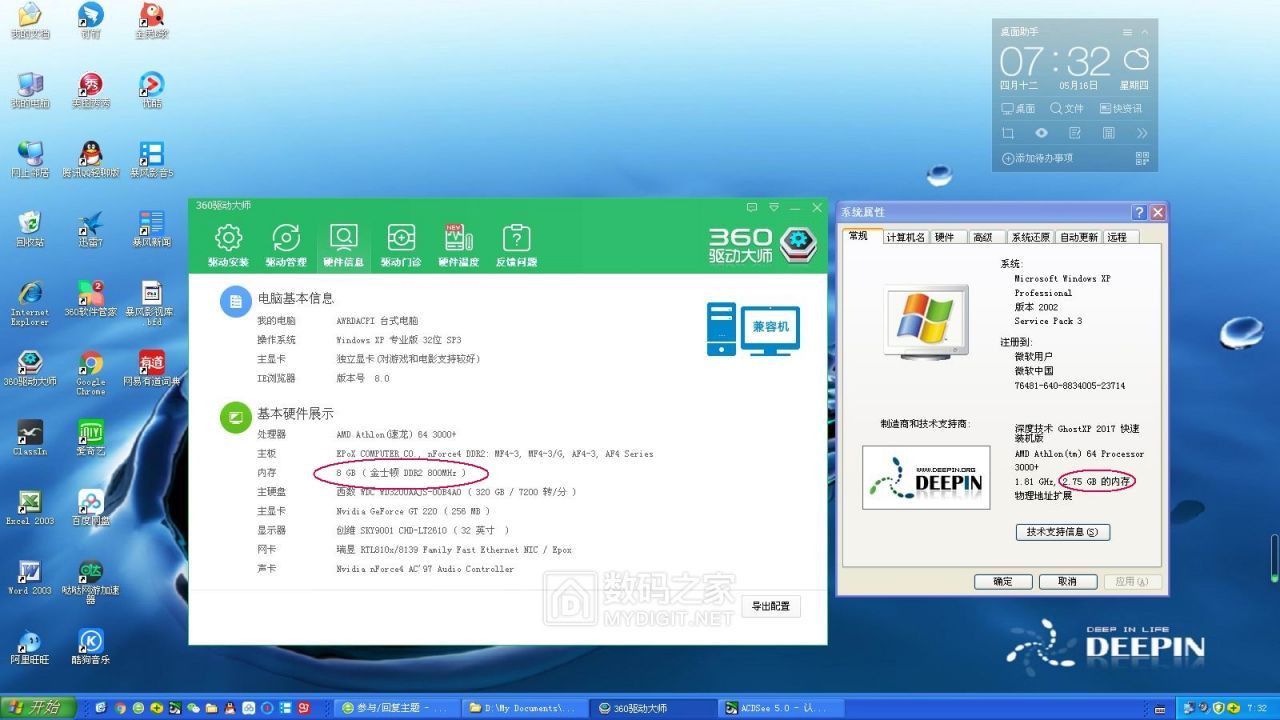Click 开始 Start button

click(38, 707)
